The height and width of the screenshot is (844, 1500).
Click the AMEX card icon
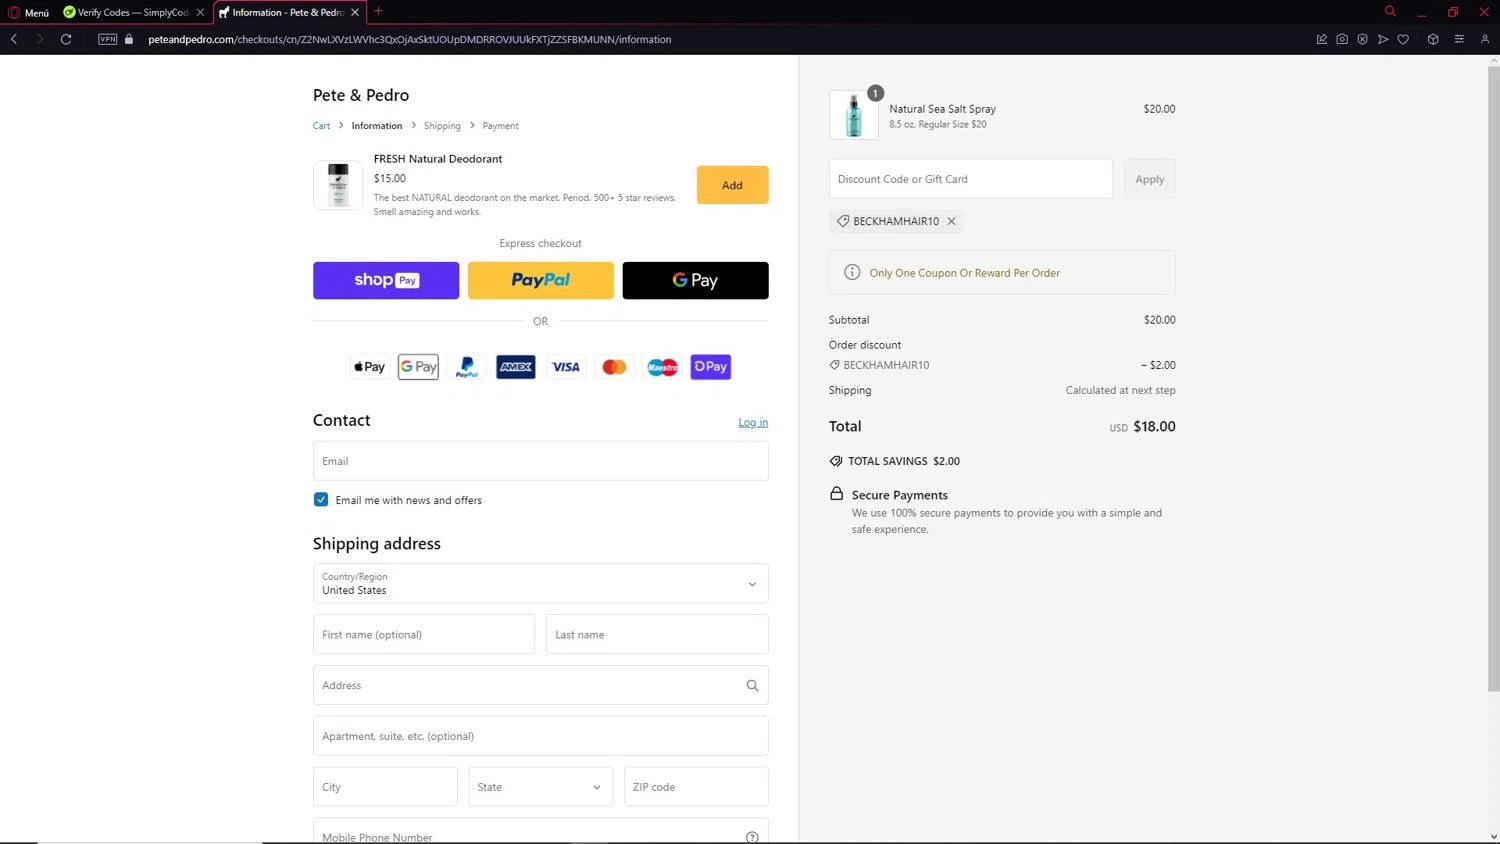coord(516,367)
